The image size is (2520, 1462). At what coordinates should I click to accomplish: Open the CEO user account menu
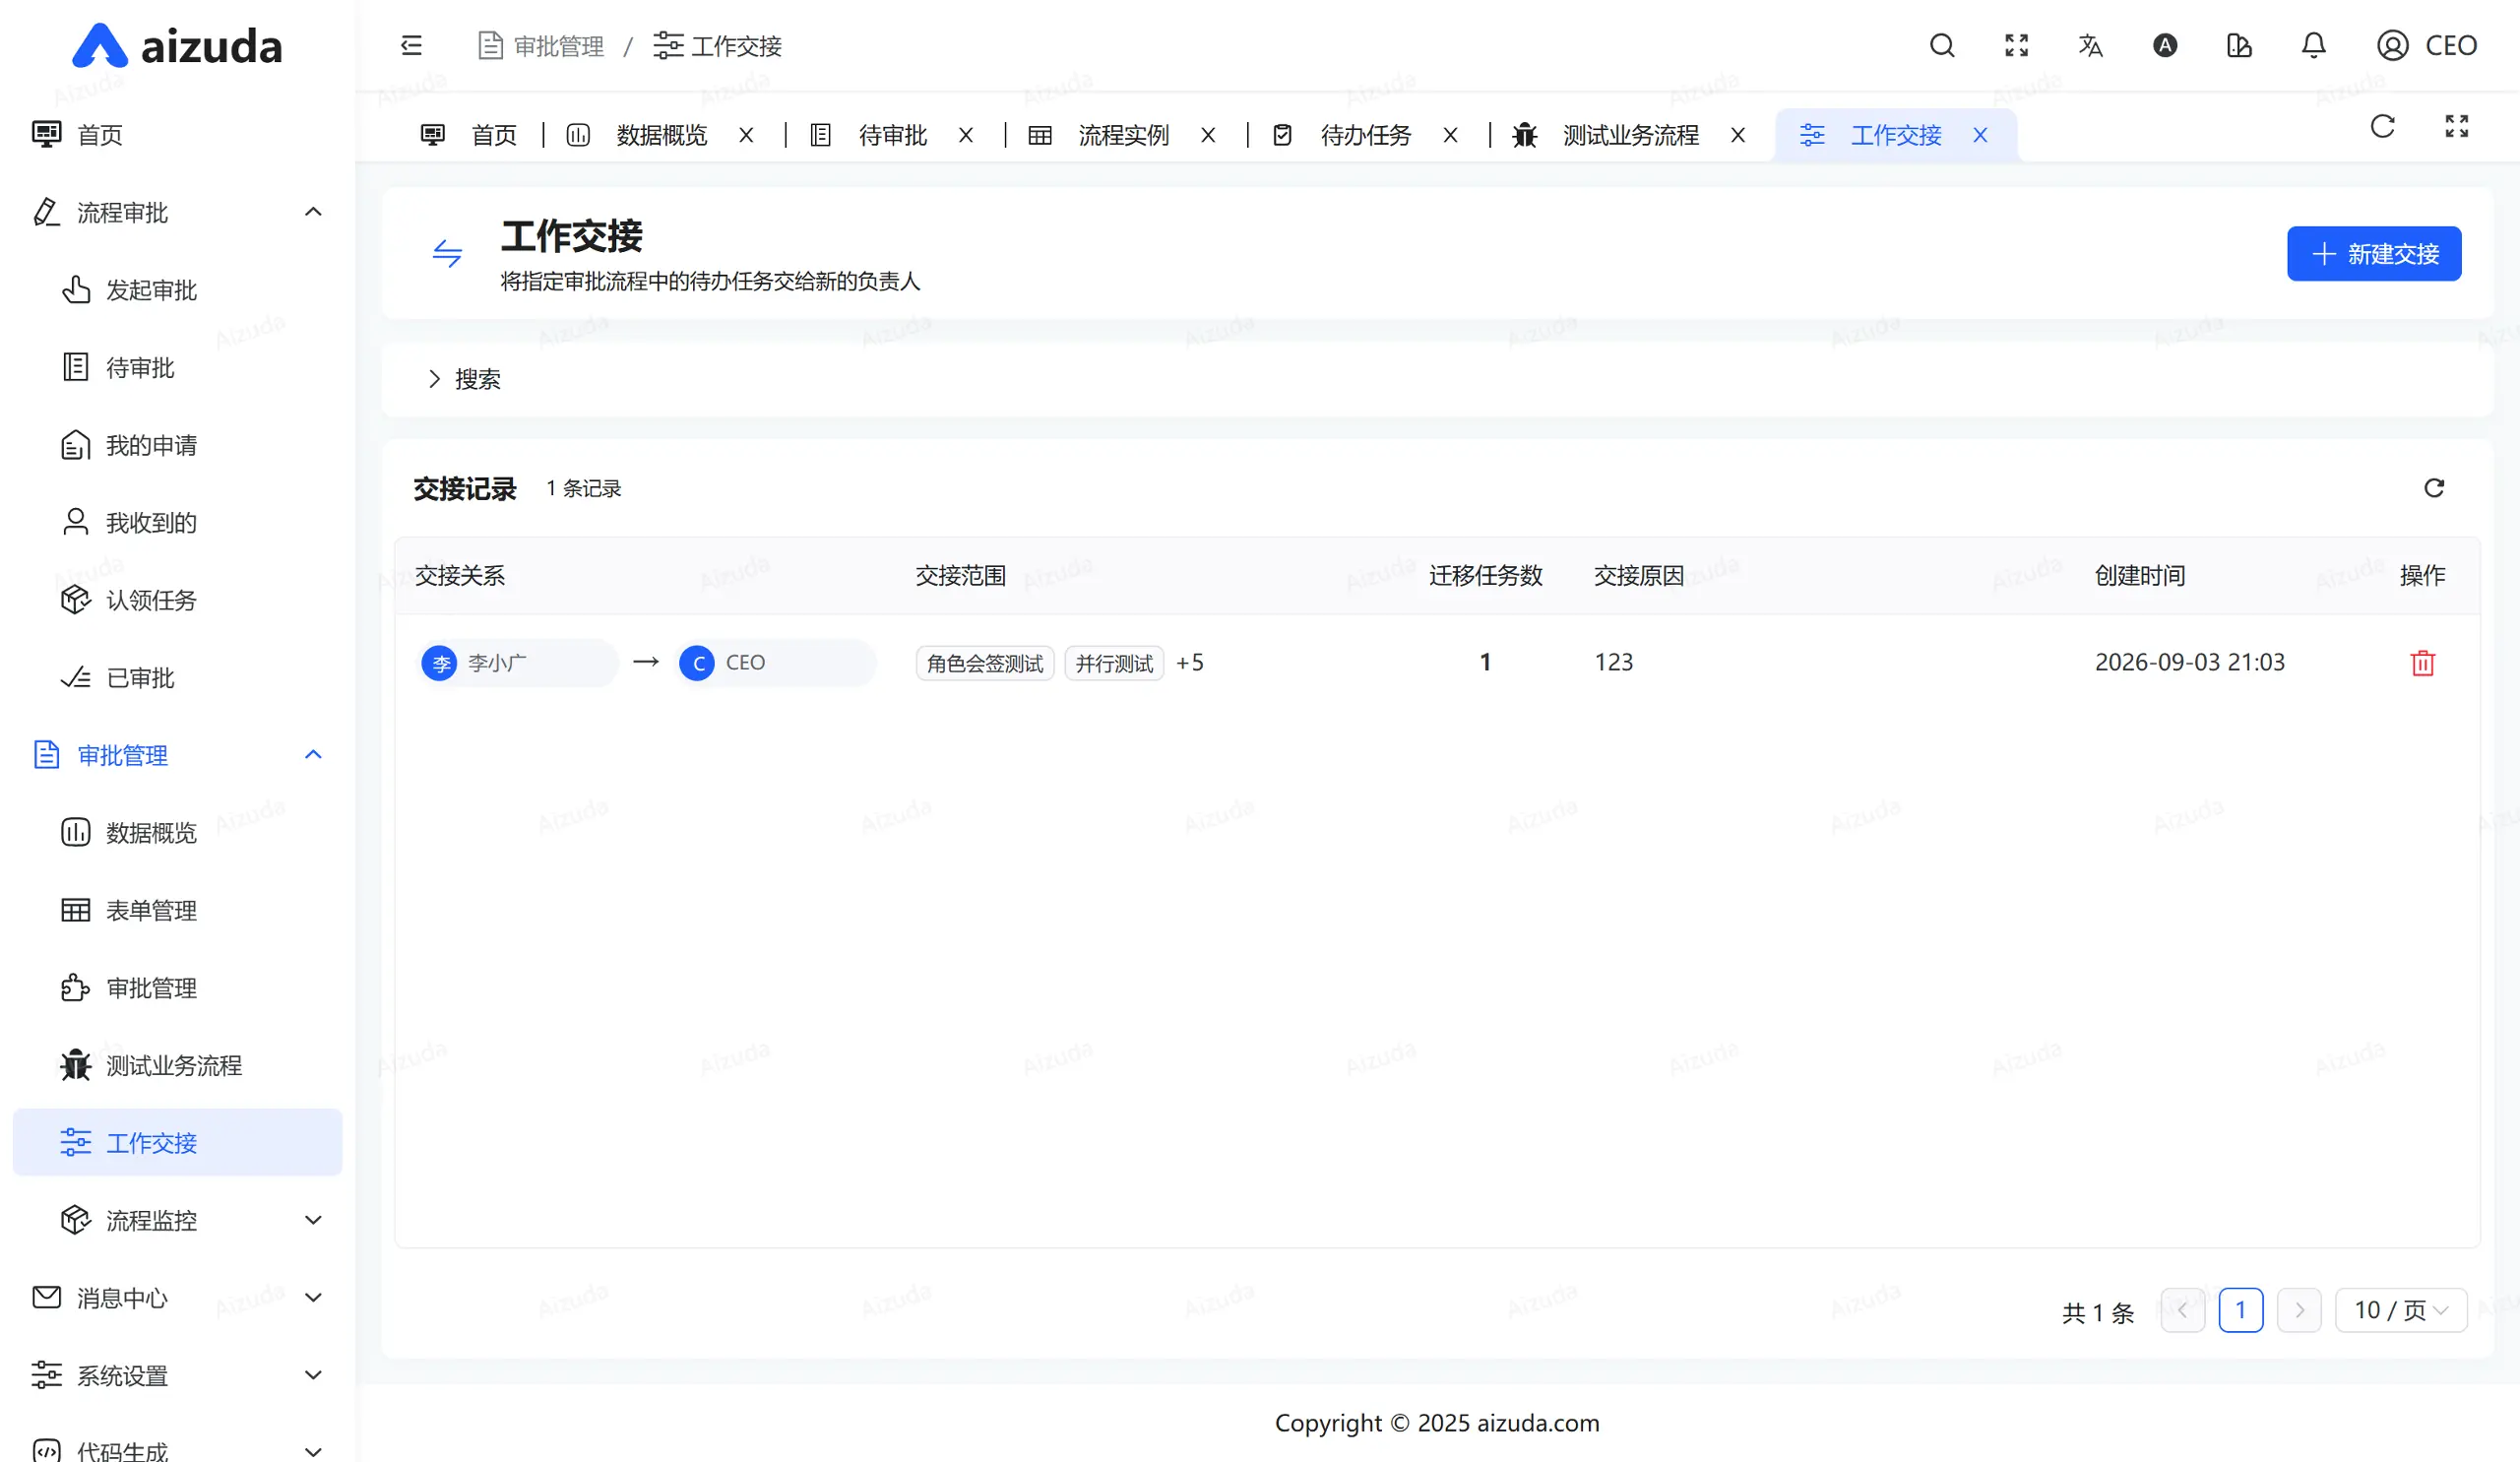coord(2427,46)
